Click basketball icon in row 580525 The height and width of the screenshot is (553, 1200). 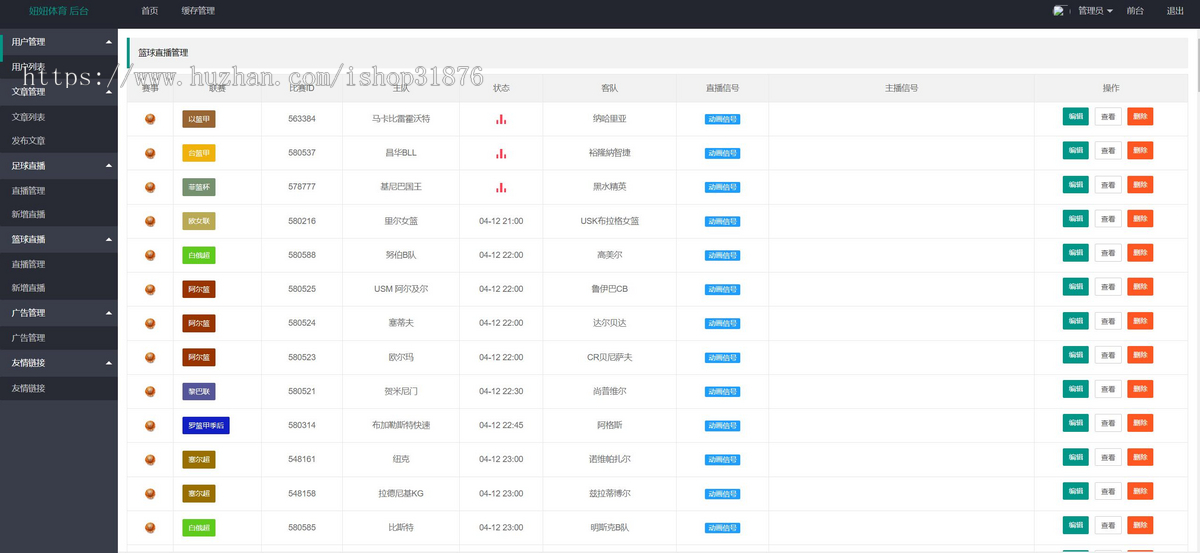tap(150, 289)
